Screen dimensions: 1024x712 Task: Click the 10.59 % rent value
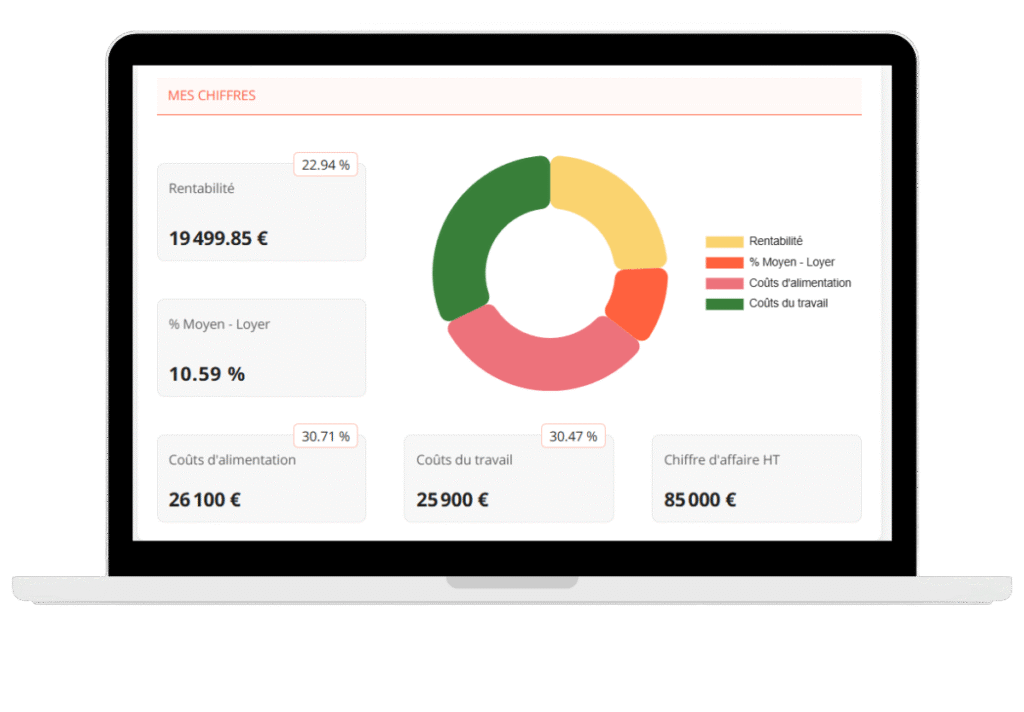pos(207,374)
